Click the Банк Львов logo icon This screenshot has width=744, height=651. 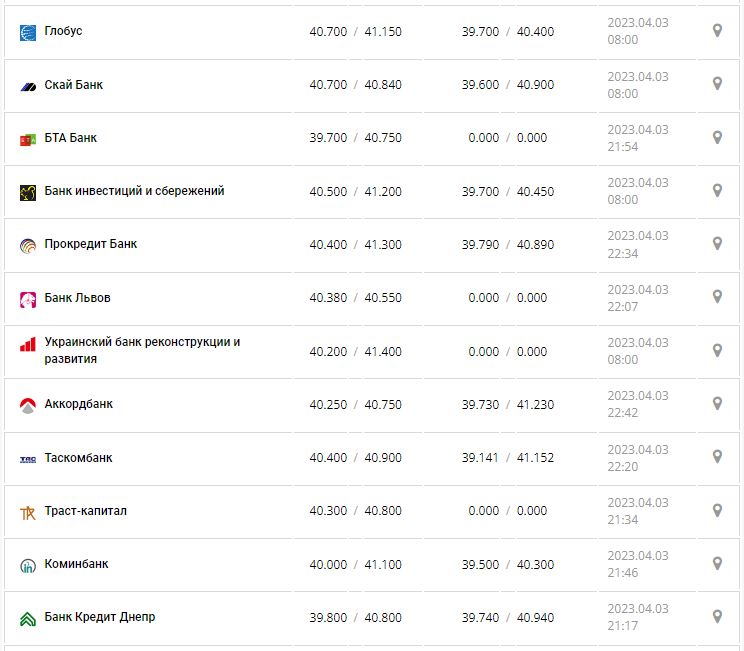pos(28,299)
